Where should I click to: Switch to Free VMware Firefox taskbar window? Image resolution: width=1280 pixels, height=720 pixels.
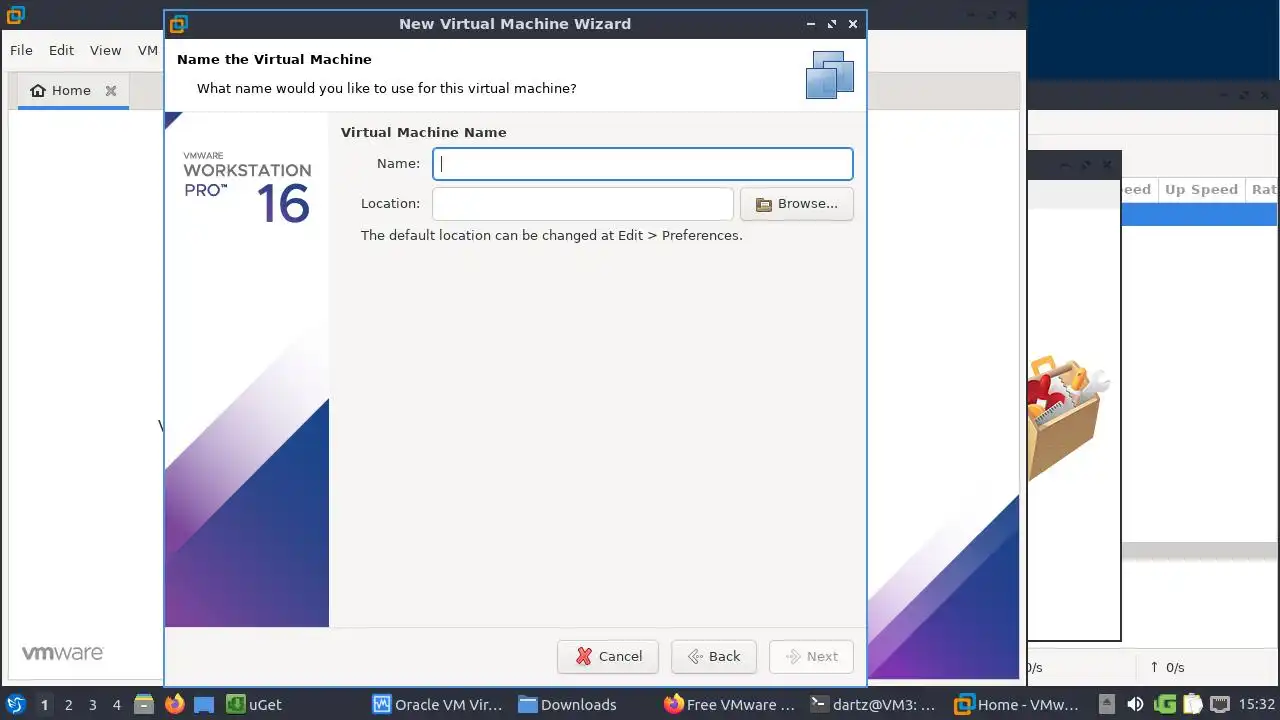(x=730, y=705)
